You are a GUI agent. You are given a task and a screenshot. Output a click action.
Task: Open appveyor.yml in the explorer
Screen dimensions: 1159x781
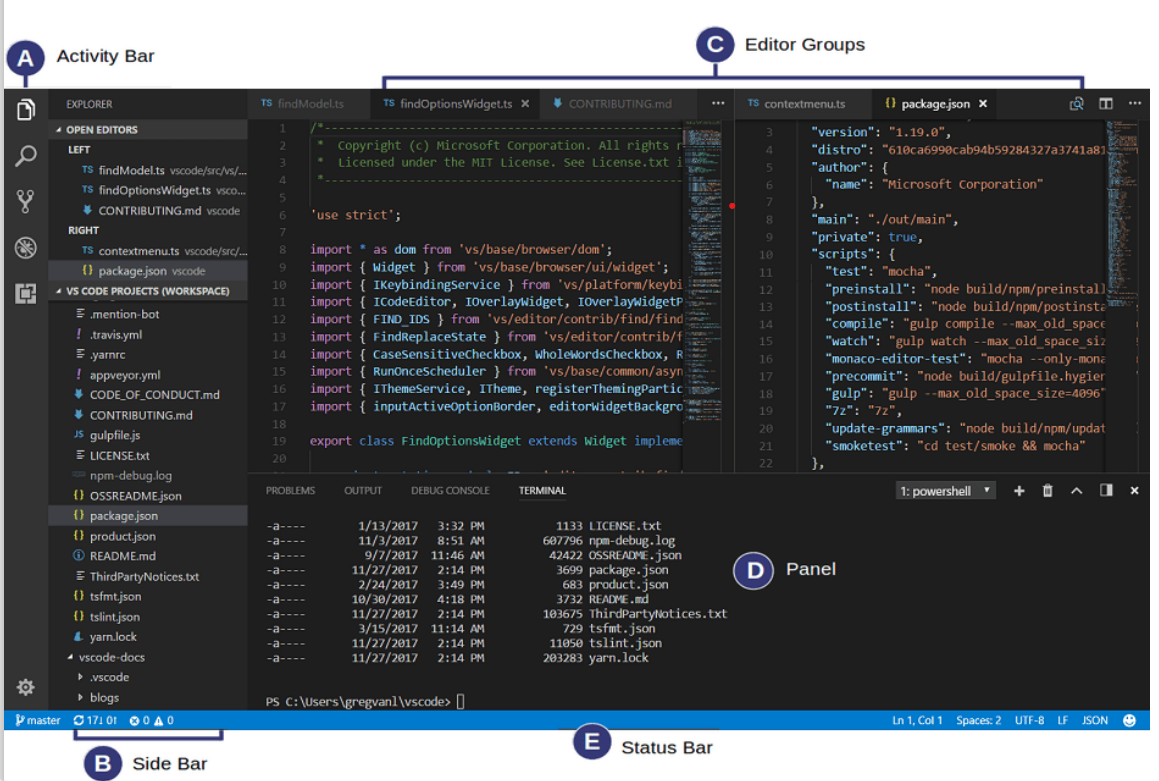coord(148,375)
